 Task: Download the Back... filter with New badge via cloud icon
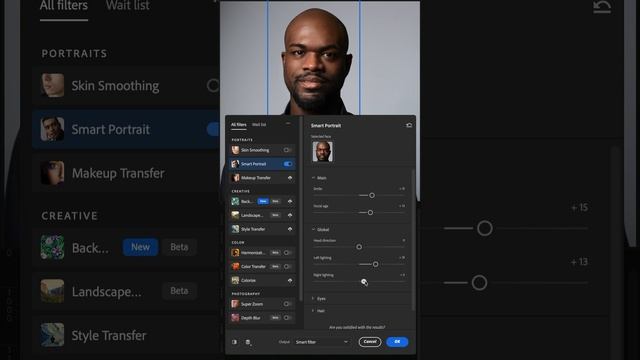(x=290, y=201)
